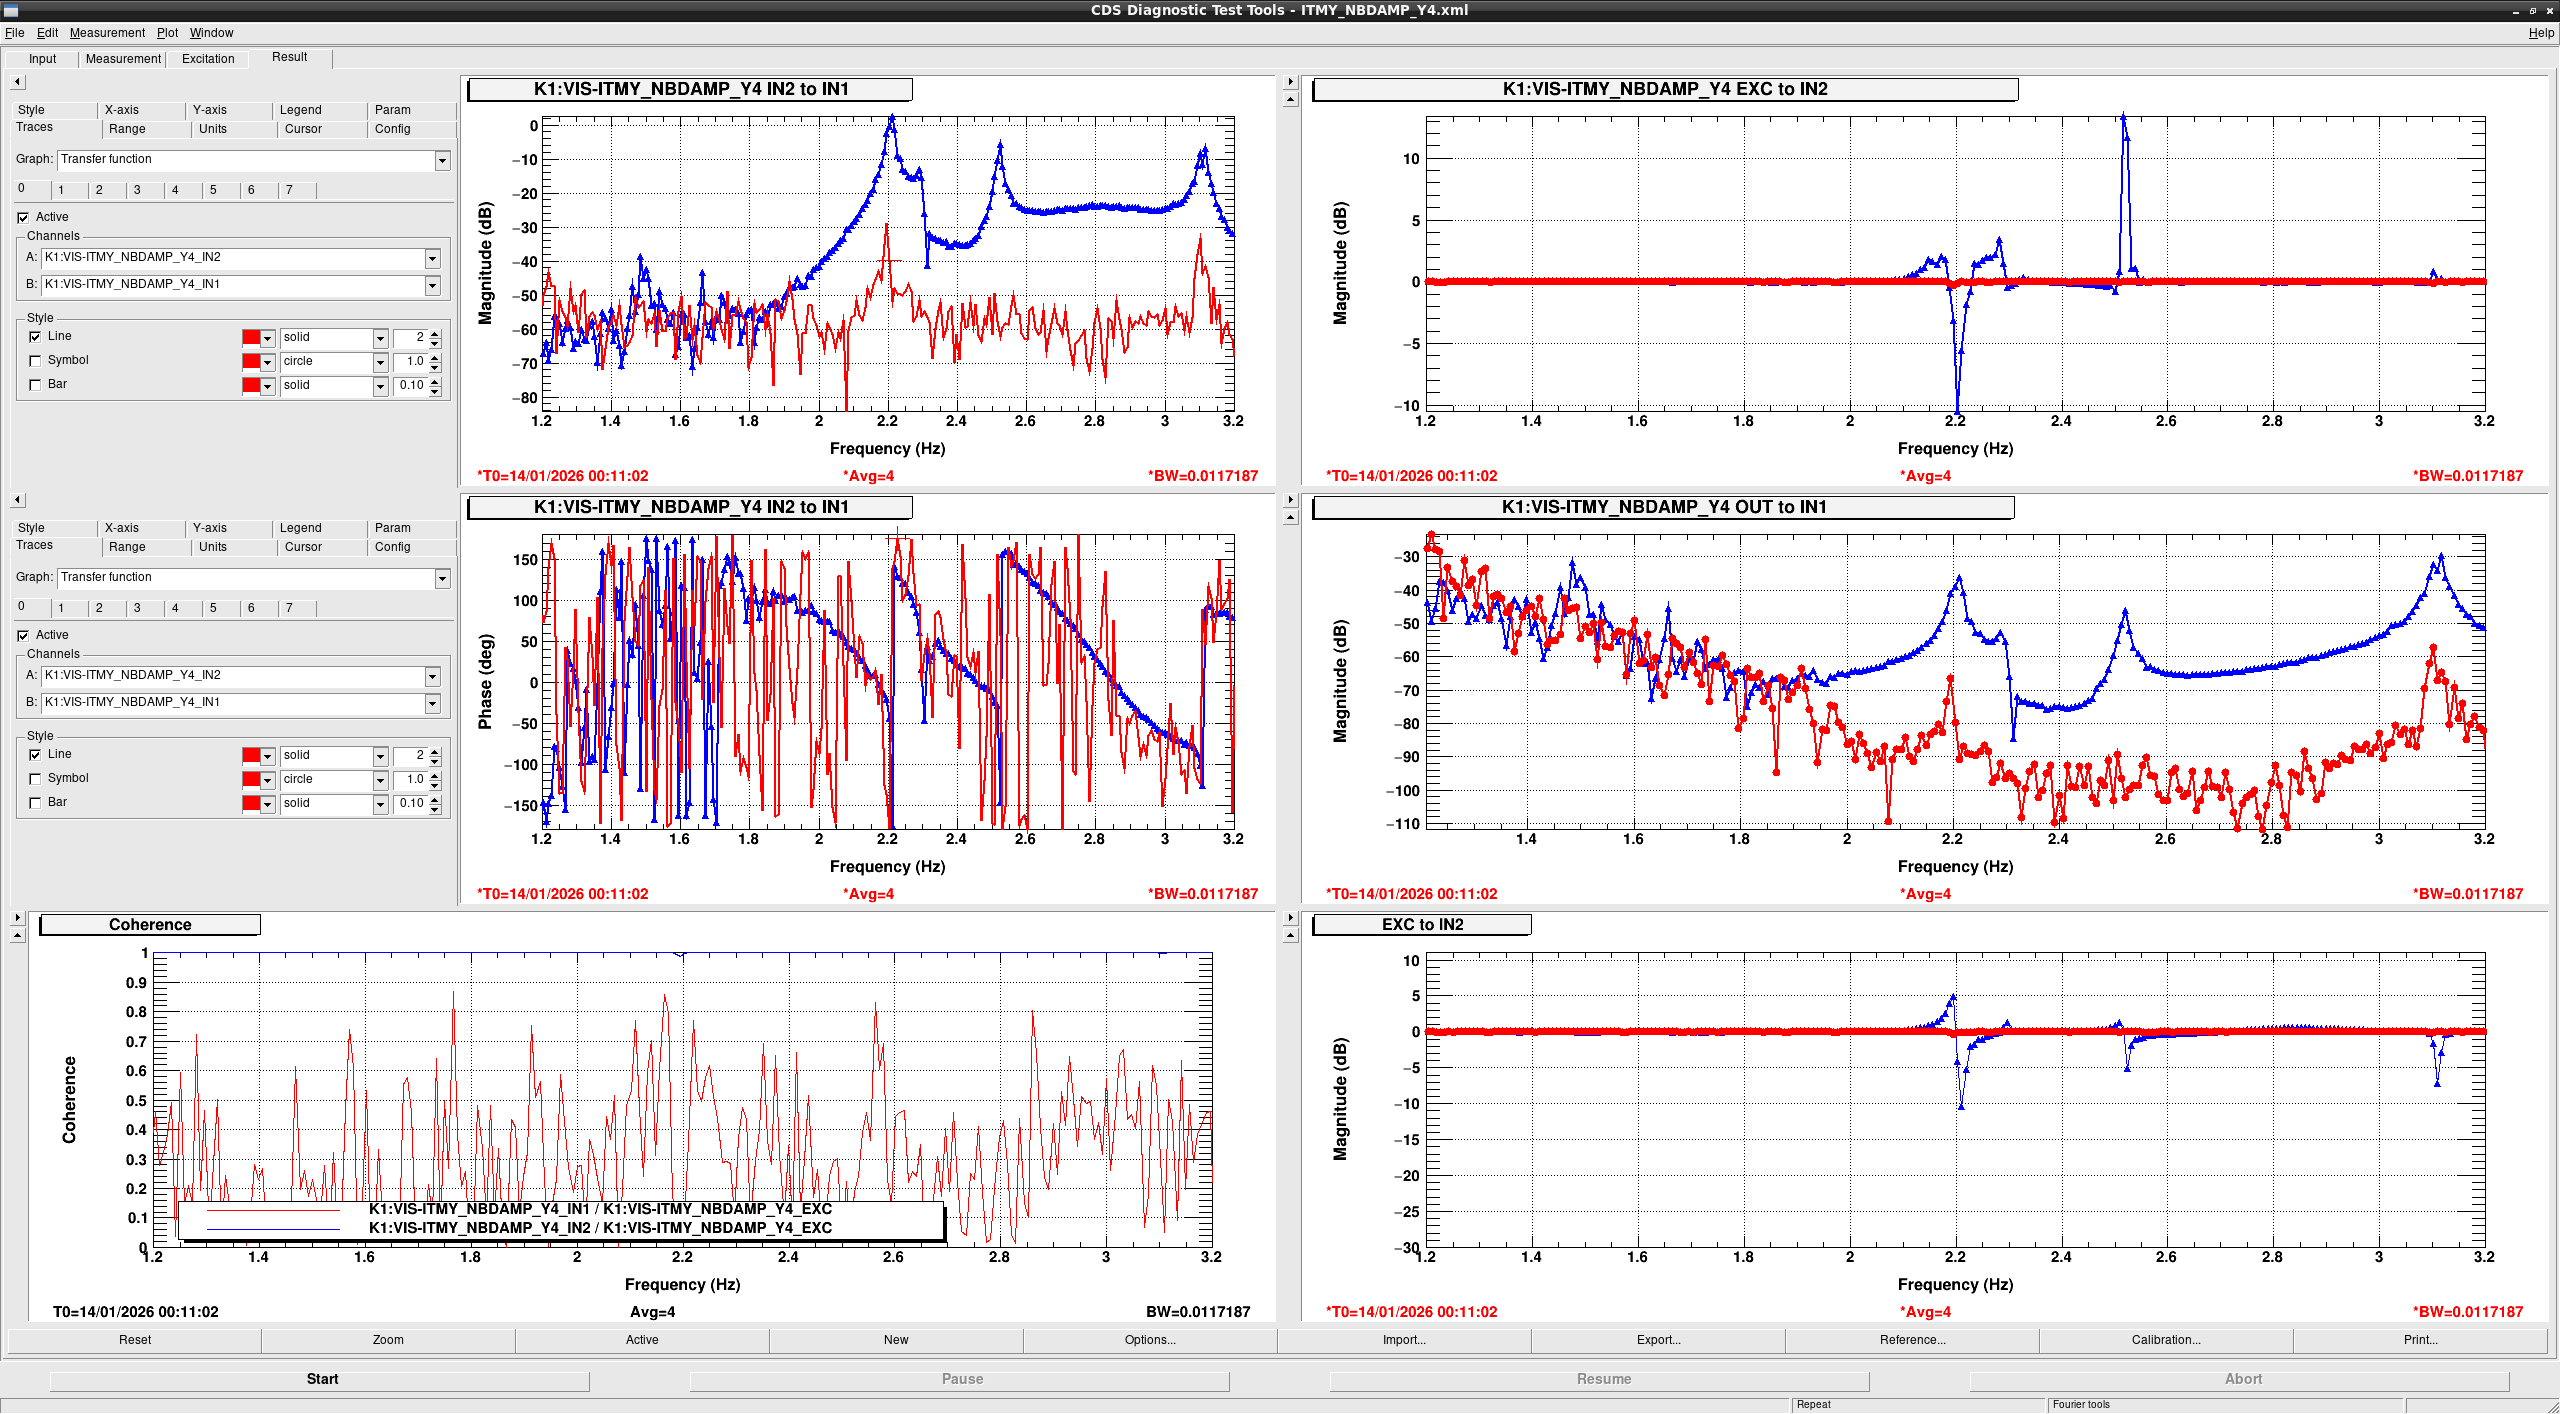Click the up arrow beside the EXC to IN2 bottom plot

[1290, 936]
